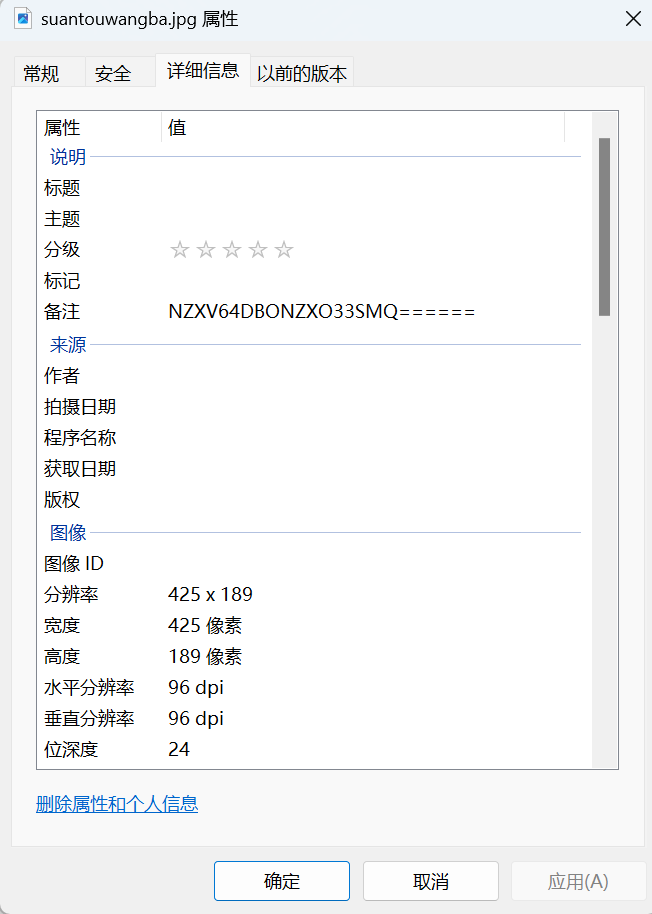Set rating to one star in 分级 row
The height and width of the screenshot is (914, 652).
179,250
